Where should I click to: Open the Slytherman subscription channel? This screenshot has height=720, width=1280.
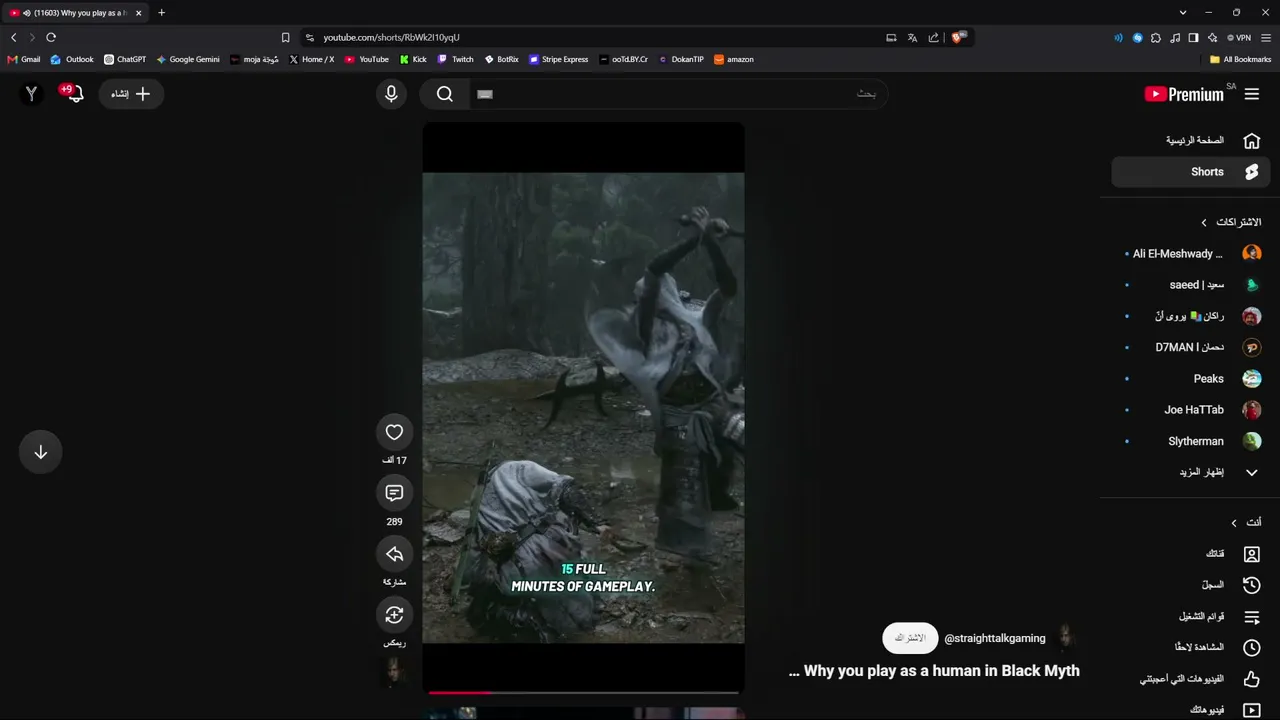(1191, 441)
